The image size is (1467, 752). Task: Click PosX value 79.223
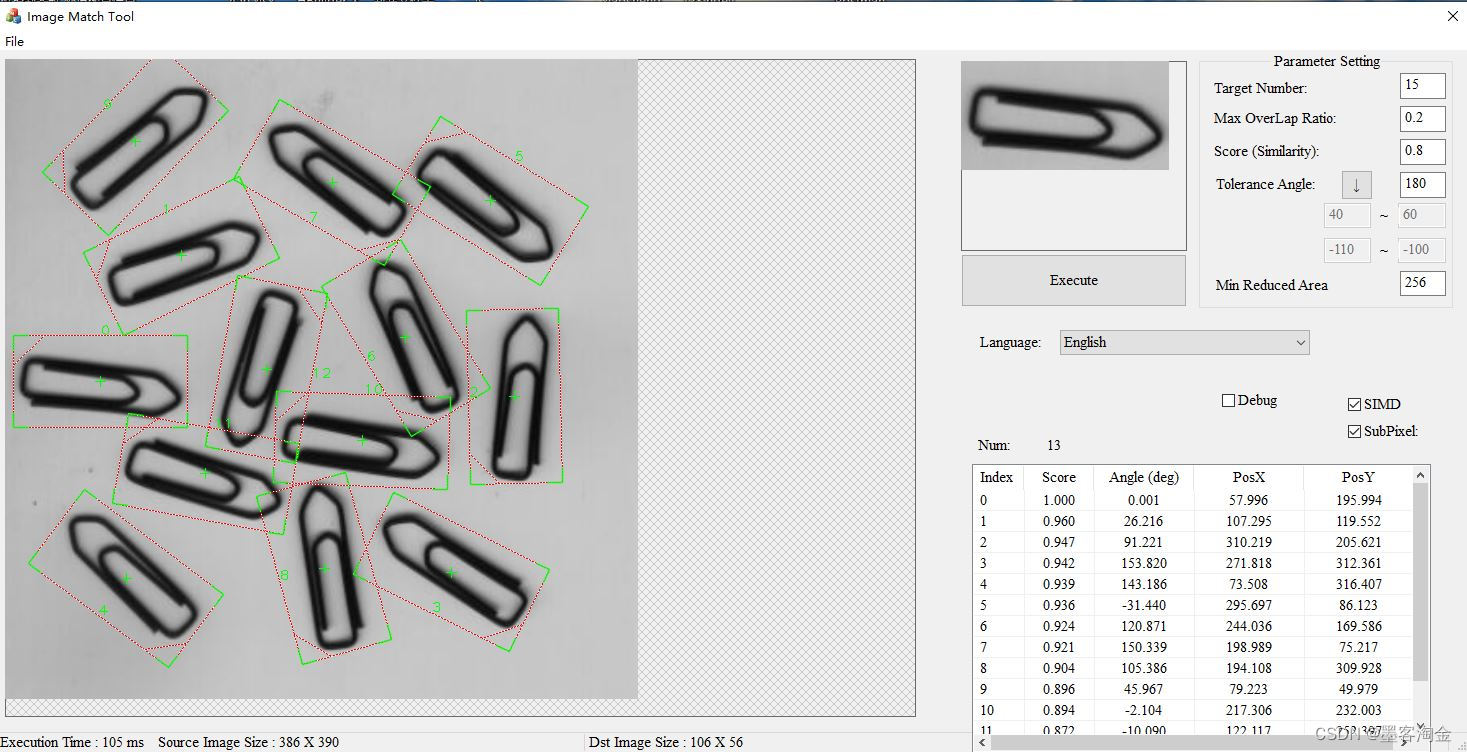[x=1249, y=689]
